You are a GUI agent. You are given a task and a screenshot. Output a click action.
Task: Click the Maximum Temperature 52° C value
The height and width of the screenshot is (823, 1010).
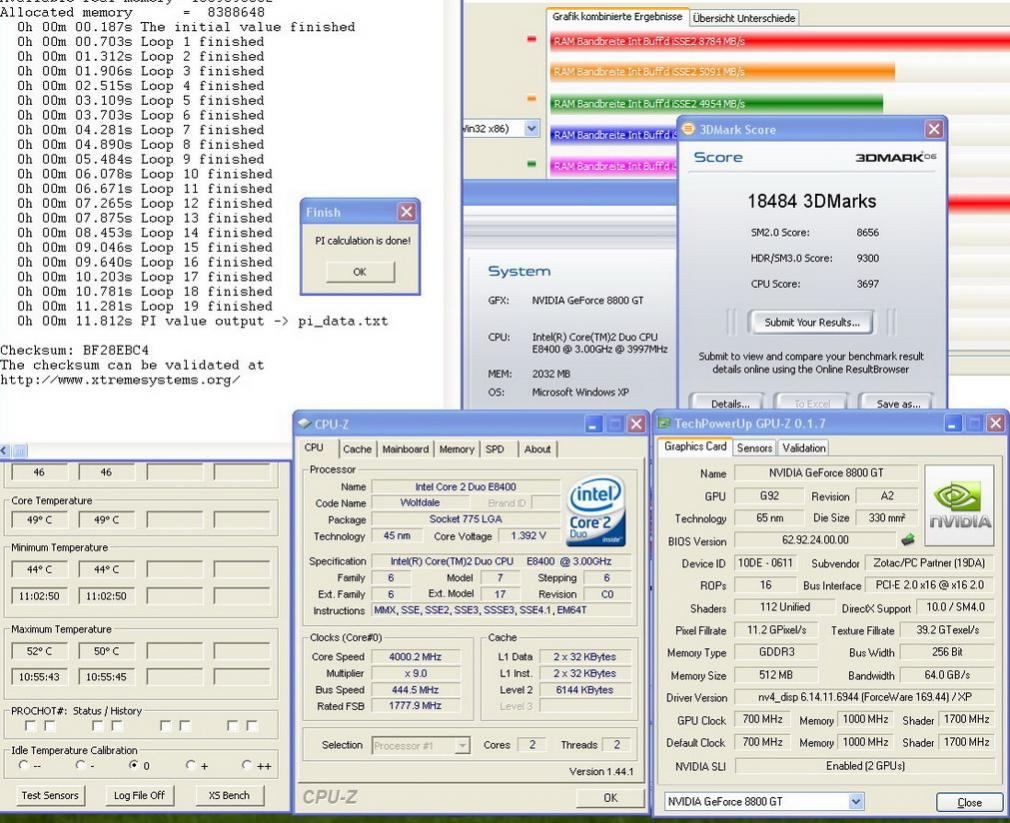(39, 651)
